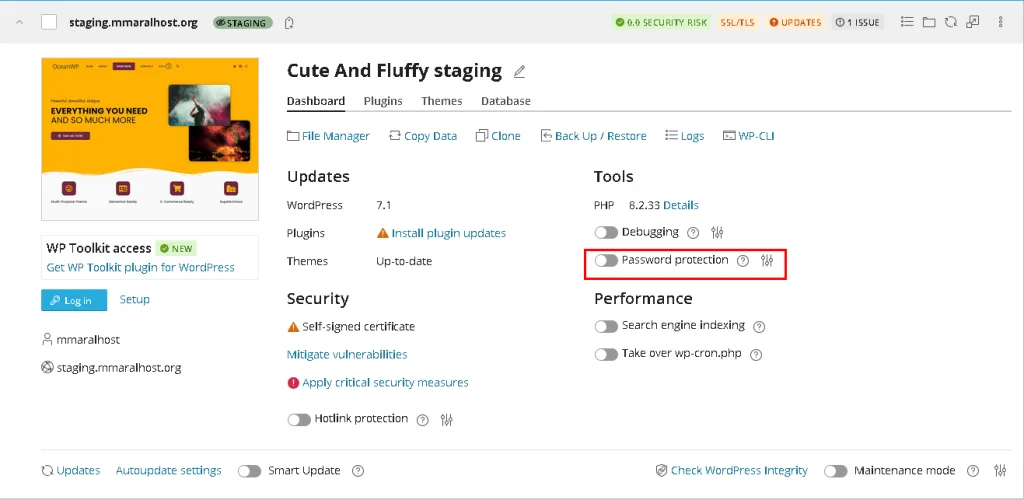Click help icon beside Hotlink protection
The height and width of the screenshot is (500, 1024).
coord(423,420)
